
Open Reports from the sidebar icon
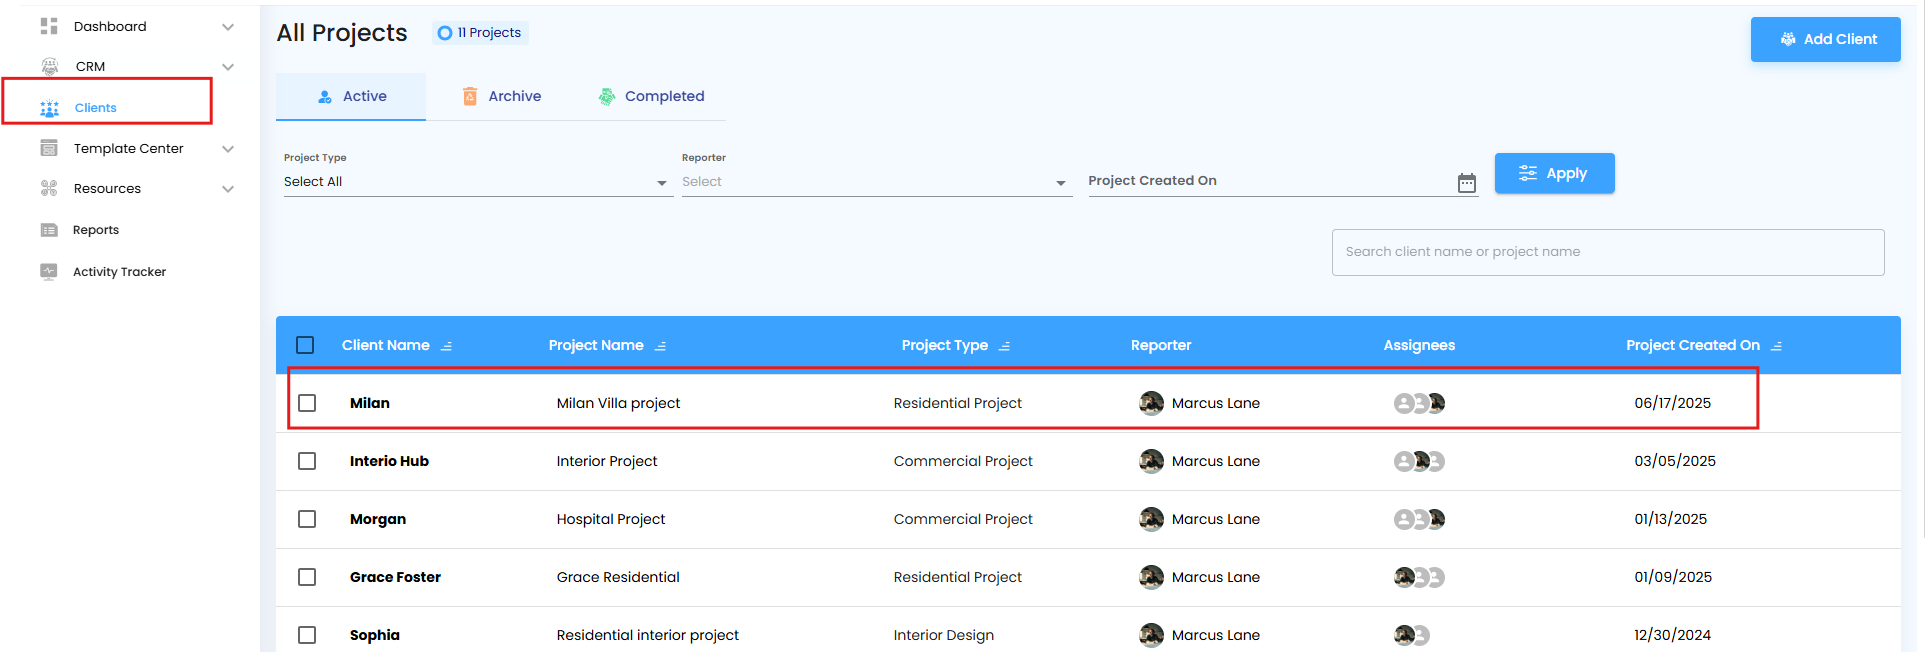[49, 230]
